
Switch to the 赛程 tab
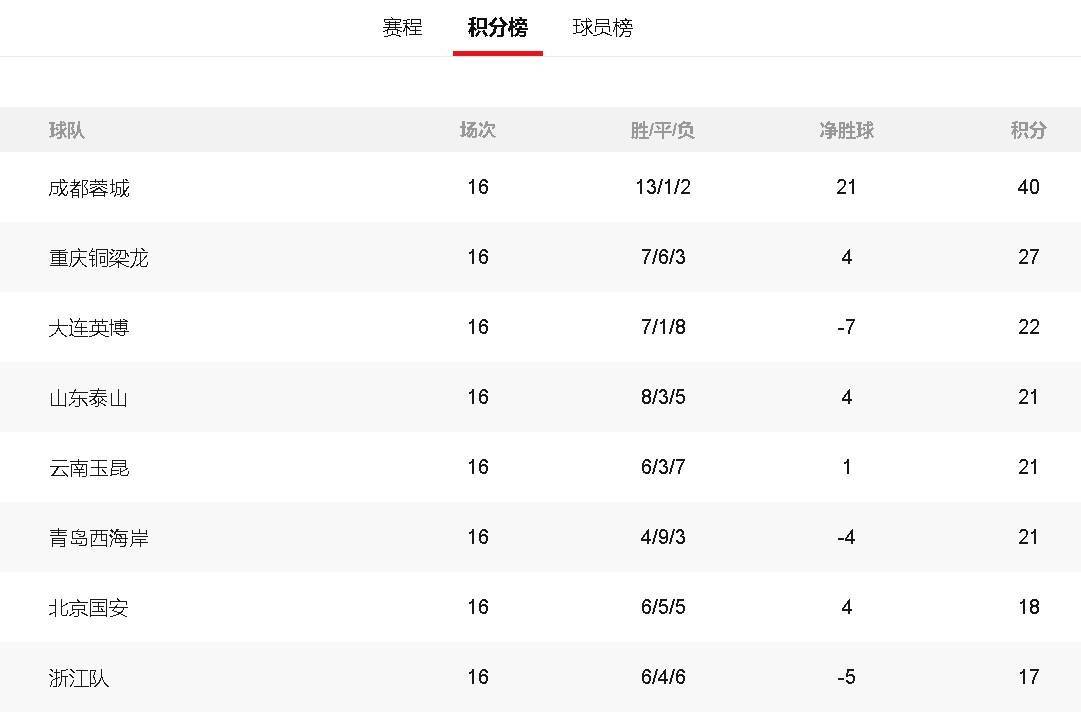coord(402,28)
